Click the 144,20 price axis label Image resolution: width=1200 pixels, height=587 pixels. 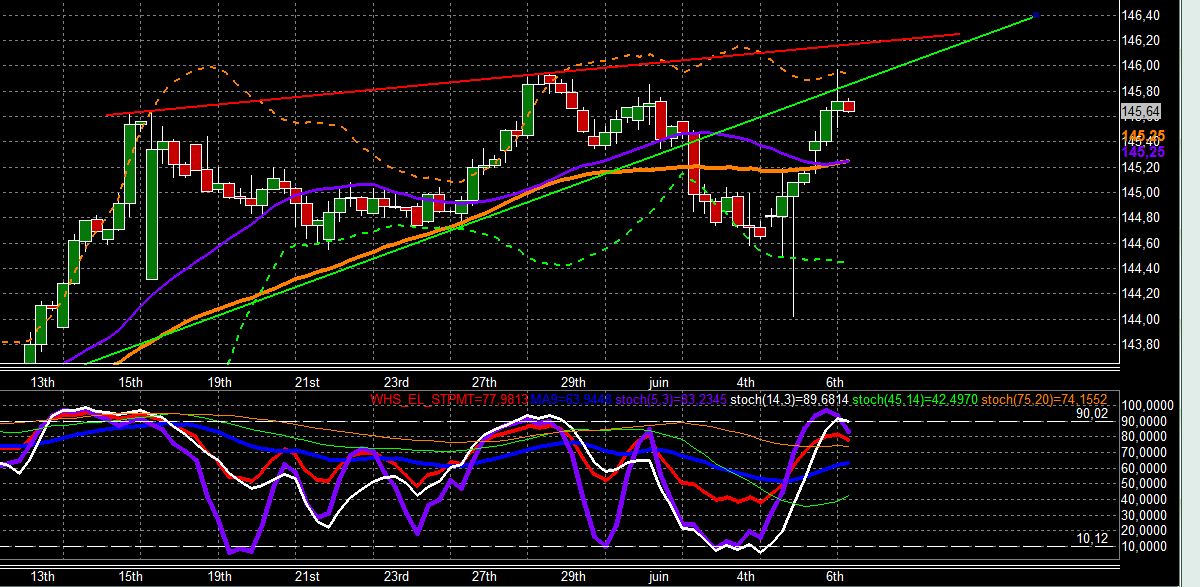1141,294
